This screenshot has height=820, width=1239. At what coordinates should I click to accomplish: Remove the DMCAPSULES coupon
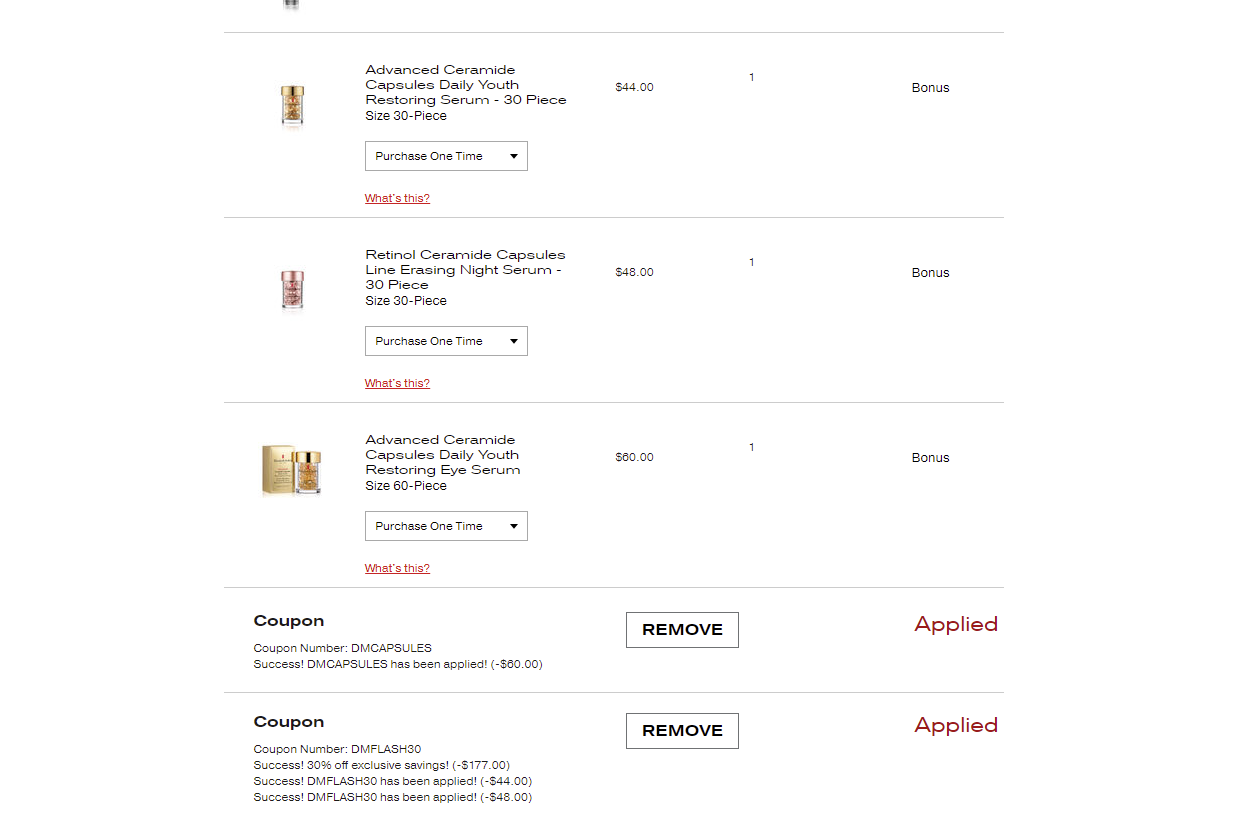(682, 630)
